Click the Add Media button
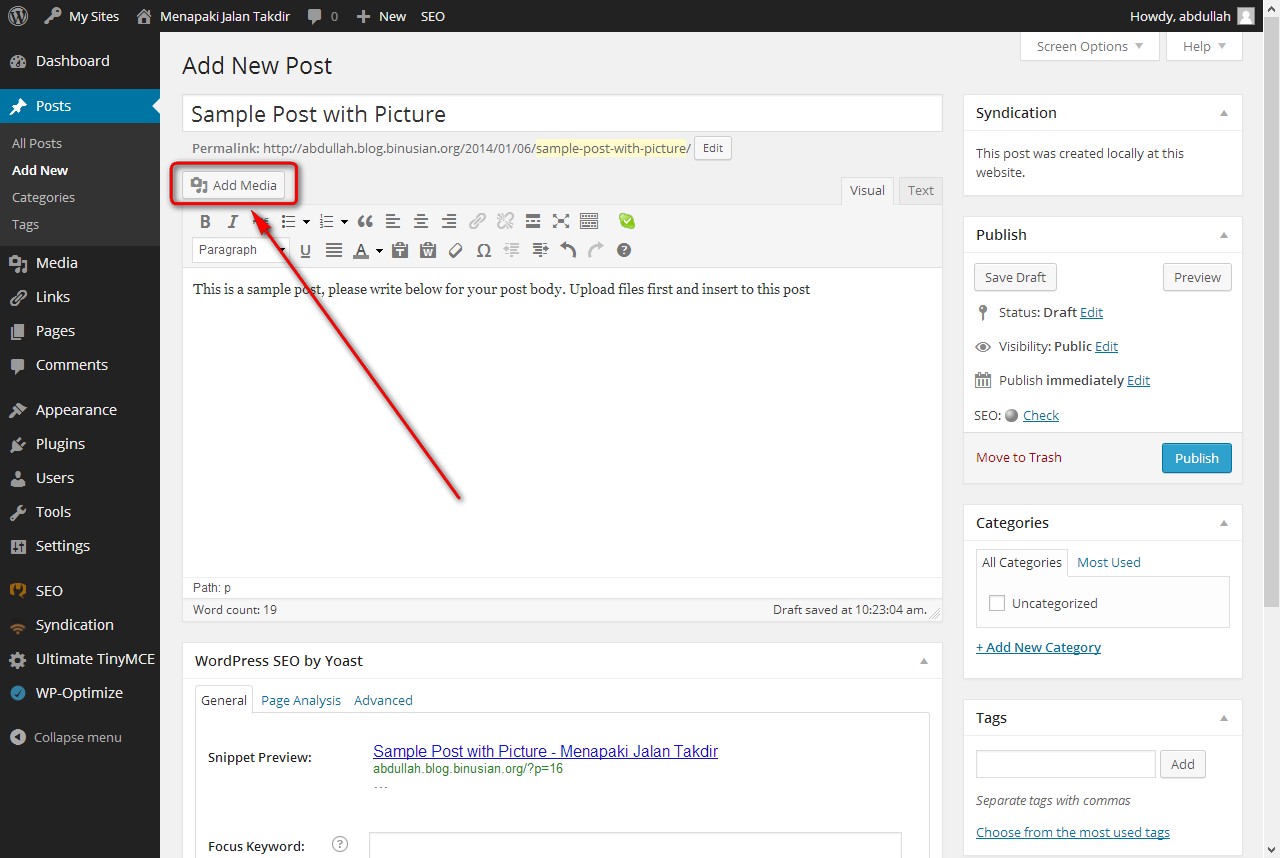The height and width of the screenshot is (858, 1280). (x=234, y=185)
